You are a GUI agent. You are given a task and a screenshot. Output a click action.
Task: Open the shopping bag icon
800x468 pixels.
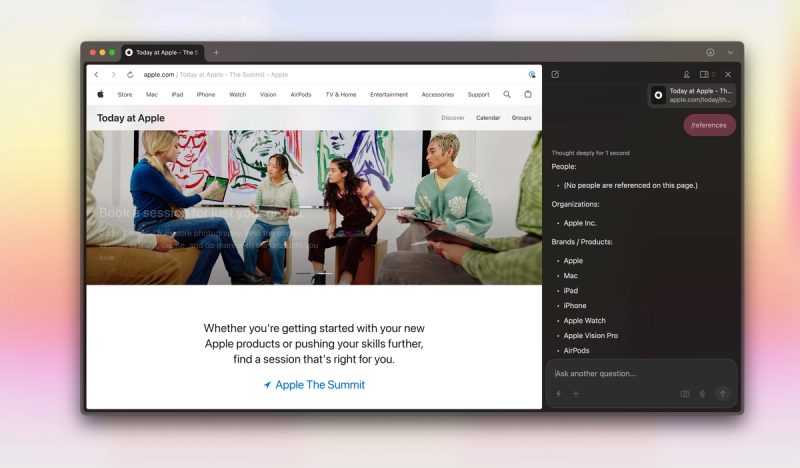coord(528,94)
